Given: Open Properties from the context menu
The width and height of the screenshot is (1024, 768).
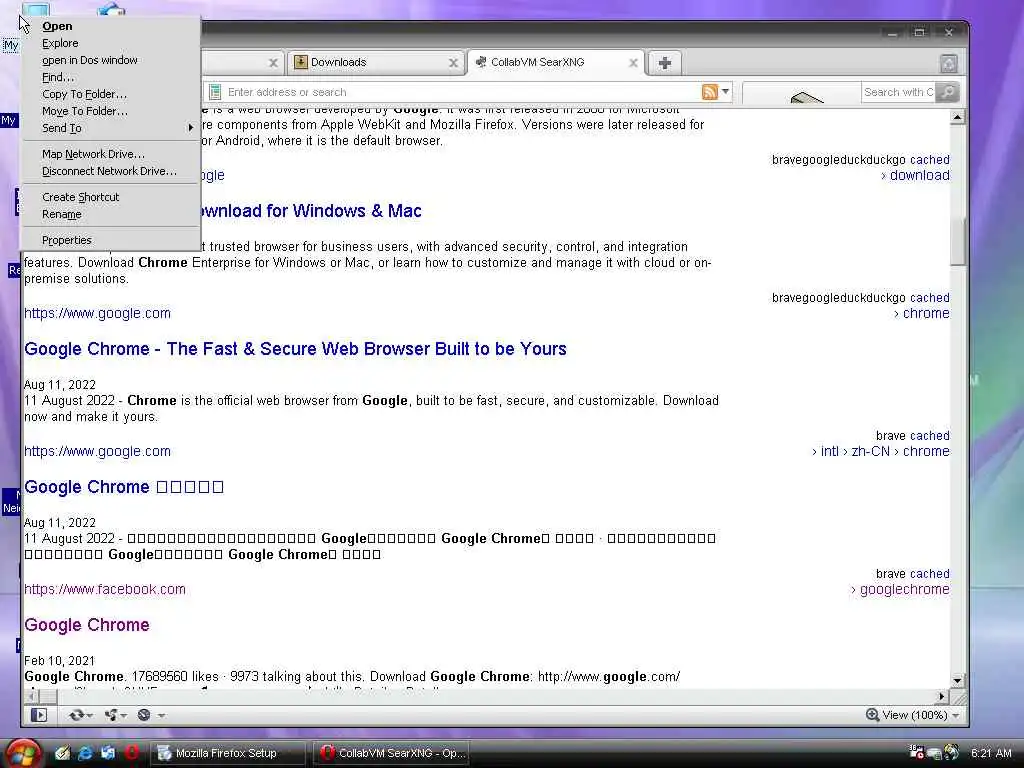Looking at the screenshot, I should [x=111, y=240].
